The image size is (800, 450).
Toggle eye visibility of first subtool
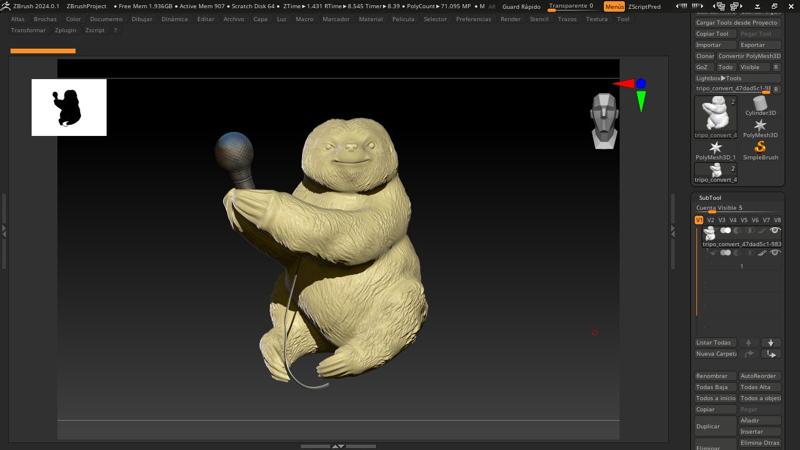pos(775,231)
